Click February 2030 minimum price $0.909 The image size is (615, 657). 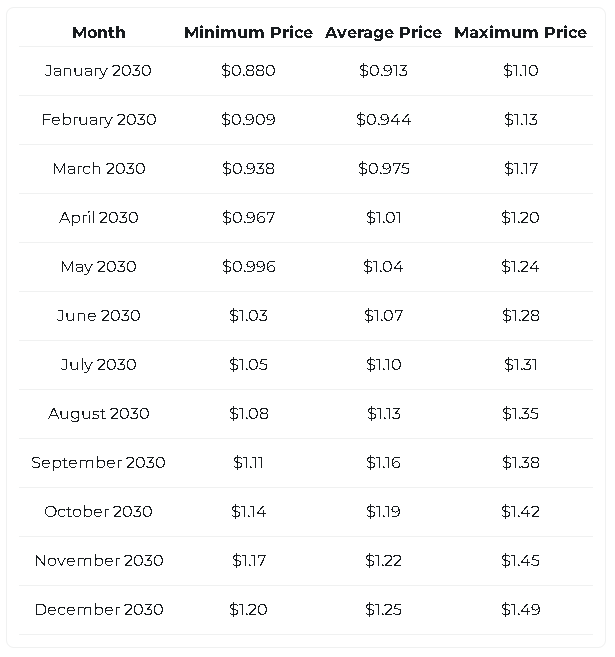click(248, 120)
